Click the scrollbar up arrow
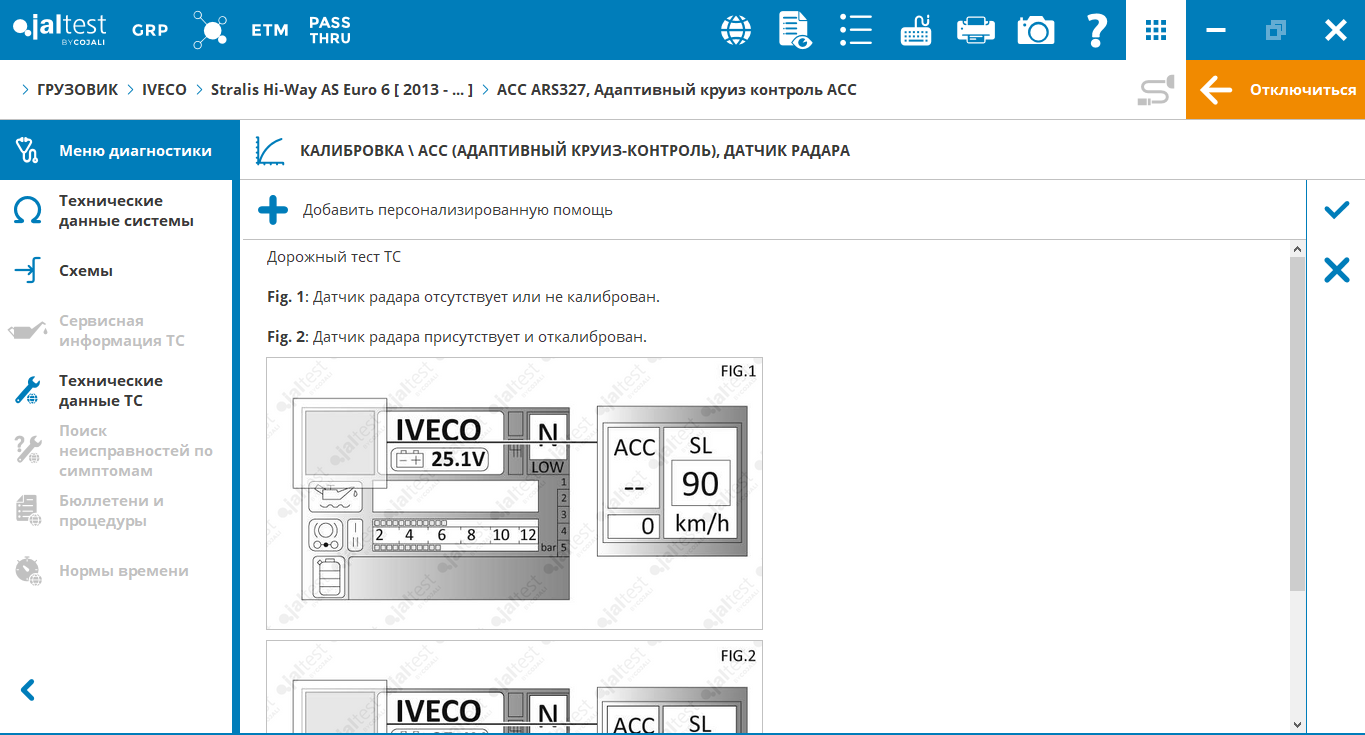Screen dimensions: 1365x735 coord(1297,248)
